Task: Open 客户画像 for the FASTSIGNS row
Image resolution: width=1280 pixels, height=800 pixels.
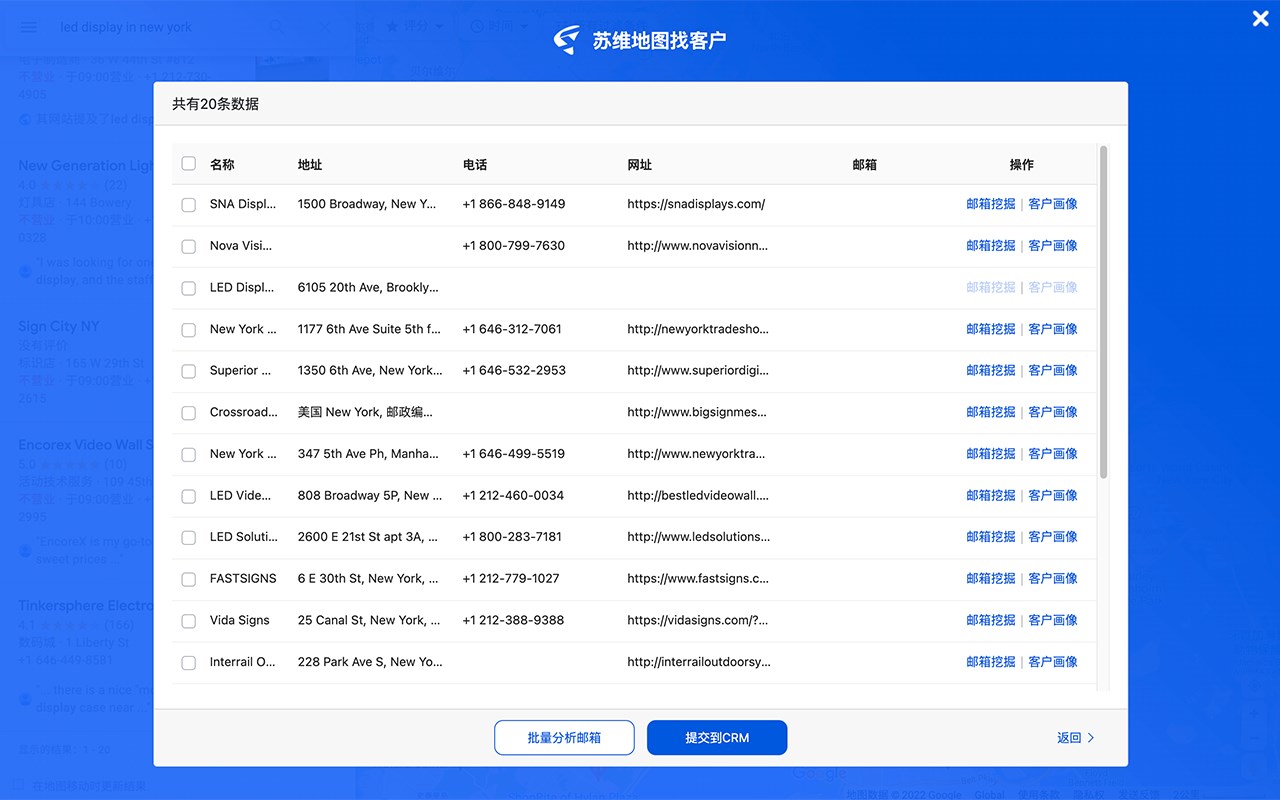Action: [1053, 579]
